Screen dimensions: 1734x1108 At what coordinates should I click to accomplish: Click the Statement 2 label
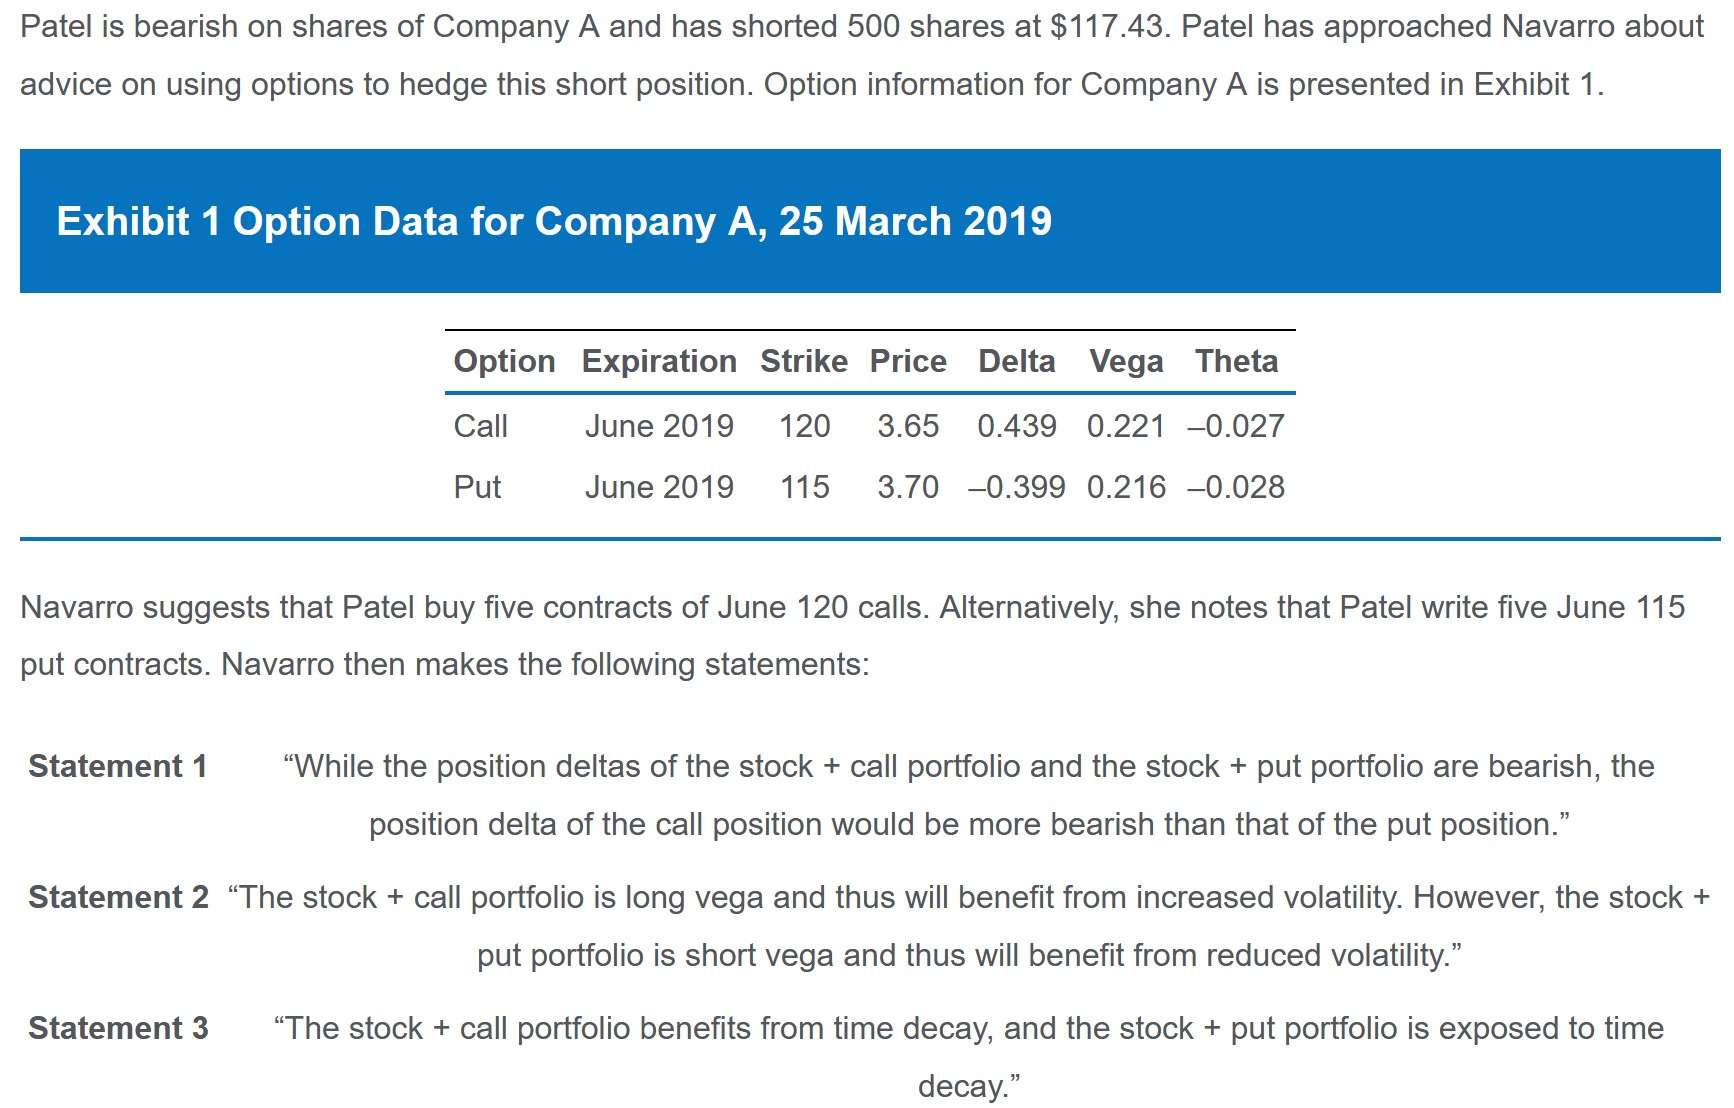point(118,897)
